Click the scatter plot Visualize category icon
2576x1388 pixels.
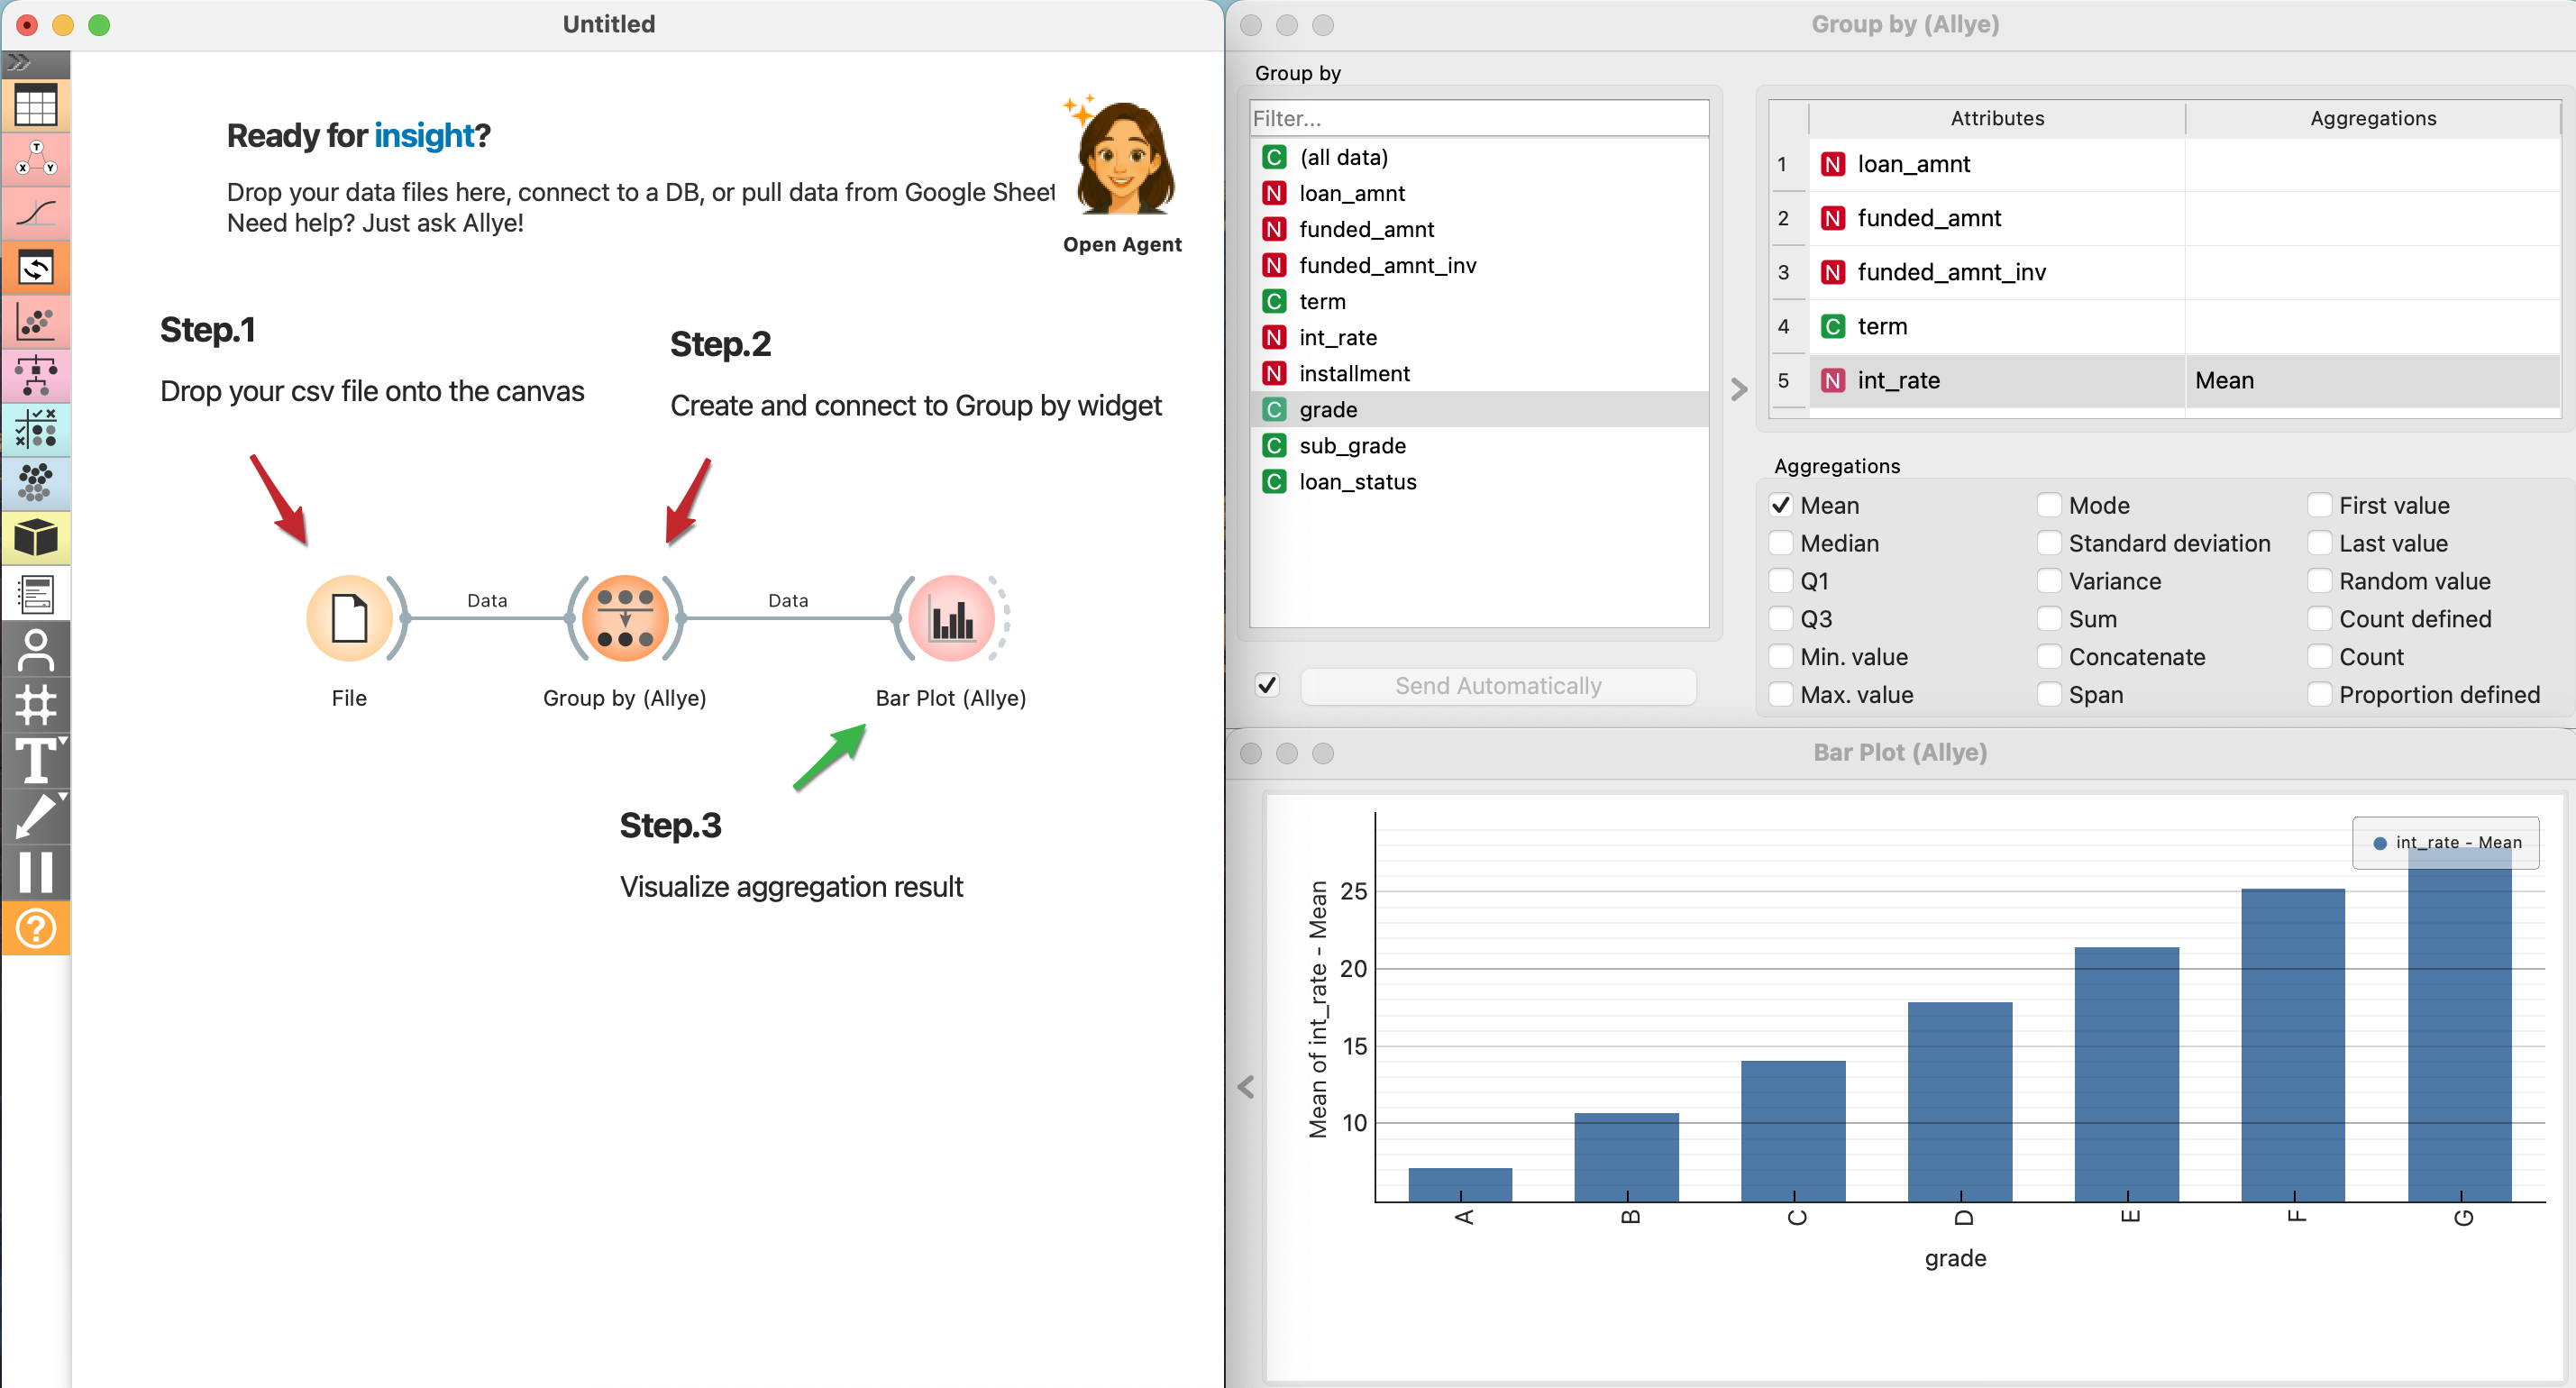click(35, 321)
